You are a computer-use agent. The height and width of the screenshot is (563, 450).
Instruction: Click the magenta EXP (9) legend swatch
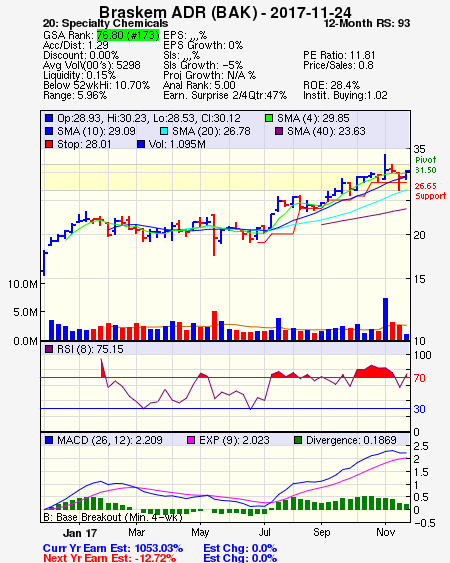click(x=191, y=440)
